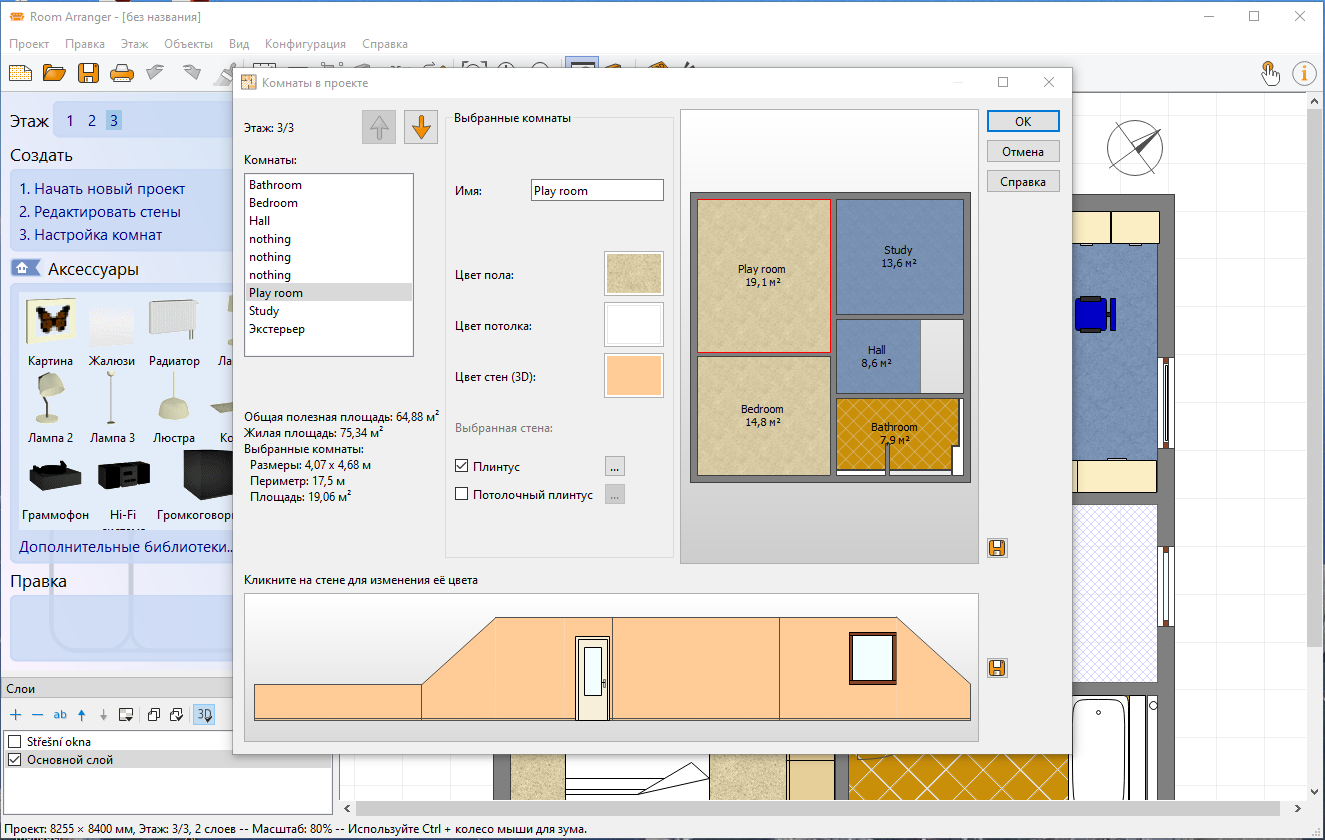
Task: Add a new layer with plus icon
Action: tap(15, 714)
